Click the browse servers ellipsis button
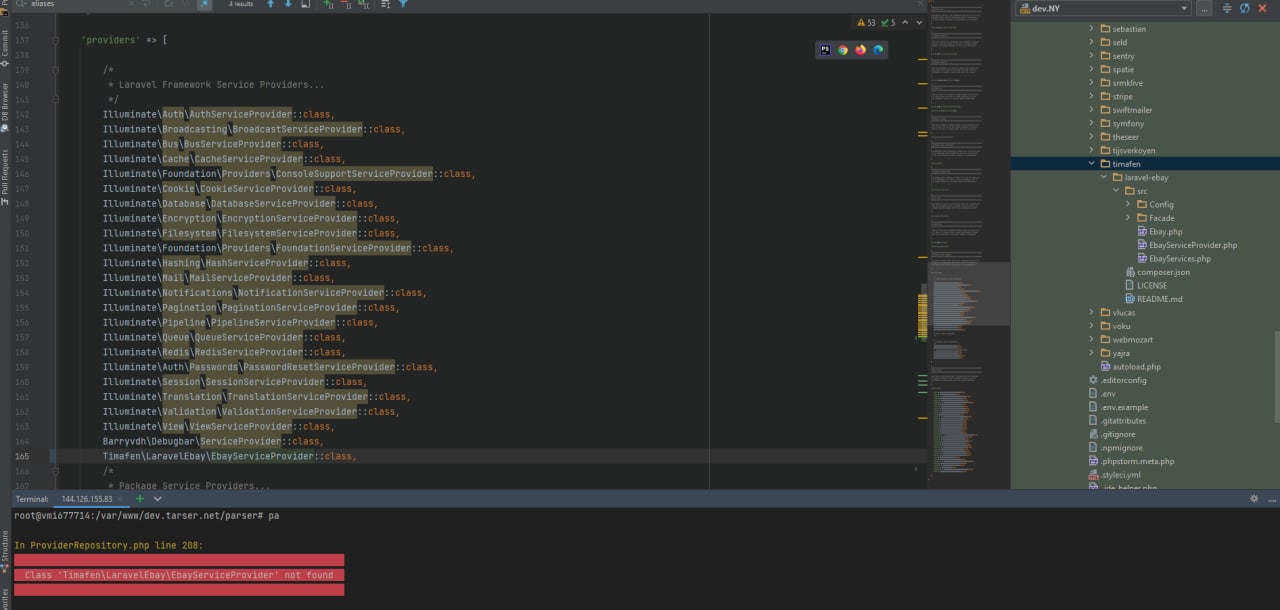The image size is (1280, 610). tap(1205, 8)
